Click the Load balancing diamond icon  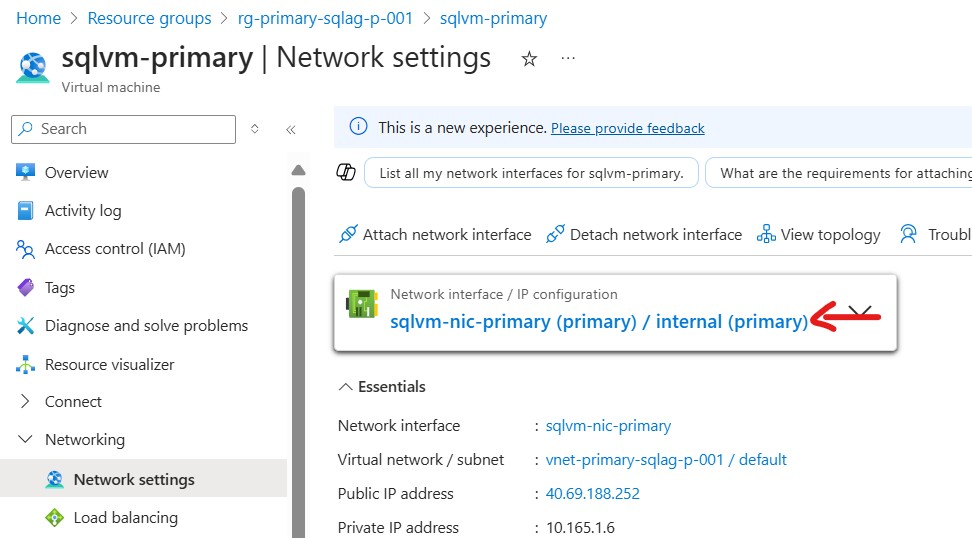(55, 518)
